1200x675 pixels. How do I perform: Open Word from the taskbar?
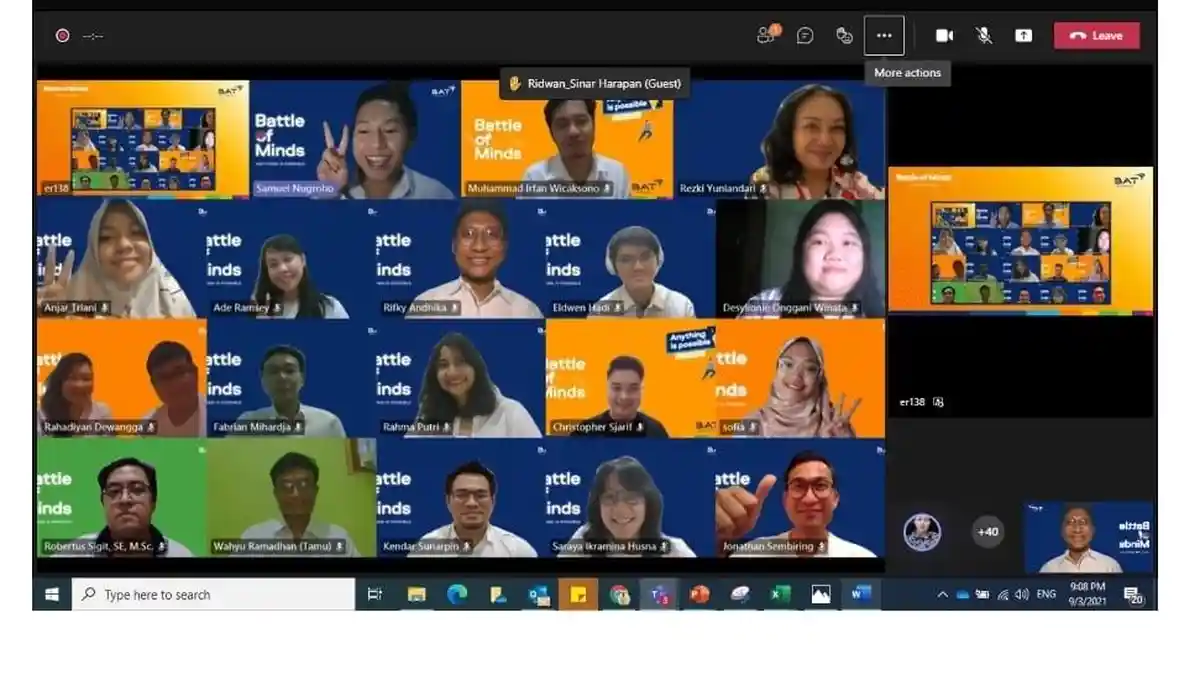click(x=861, y=594)
